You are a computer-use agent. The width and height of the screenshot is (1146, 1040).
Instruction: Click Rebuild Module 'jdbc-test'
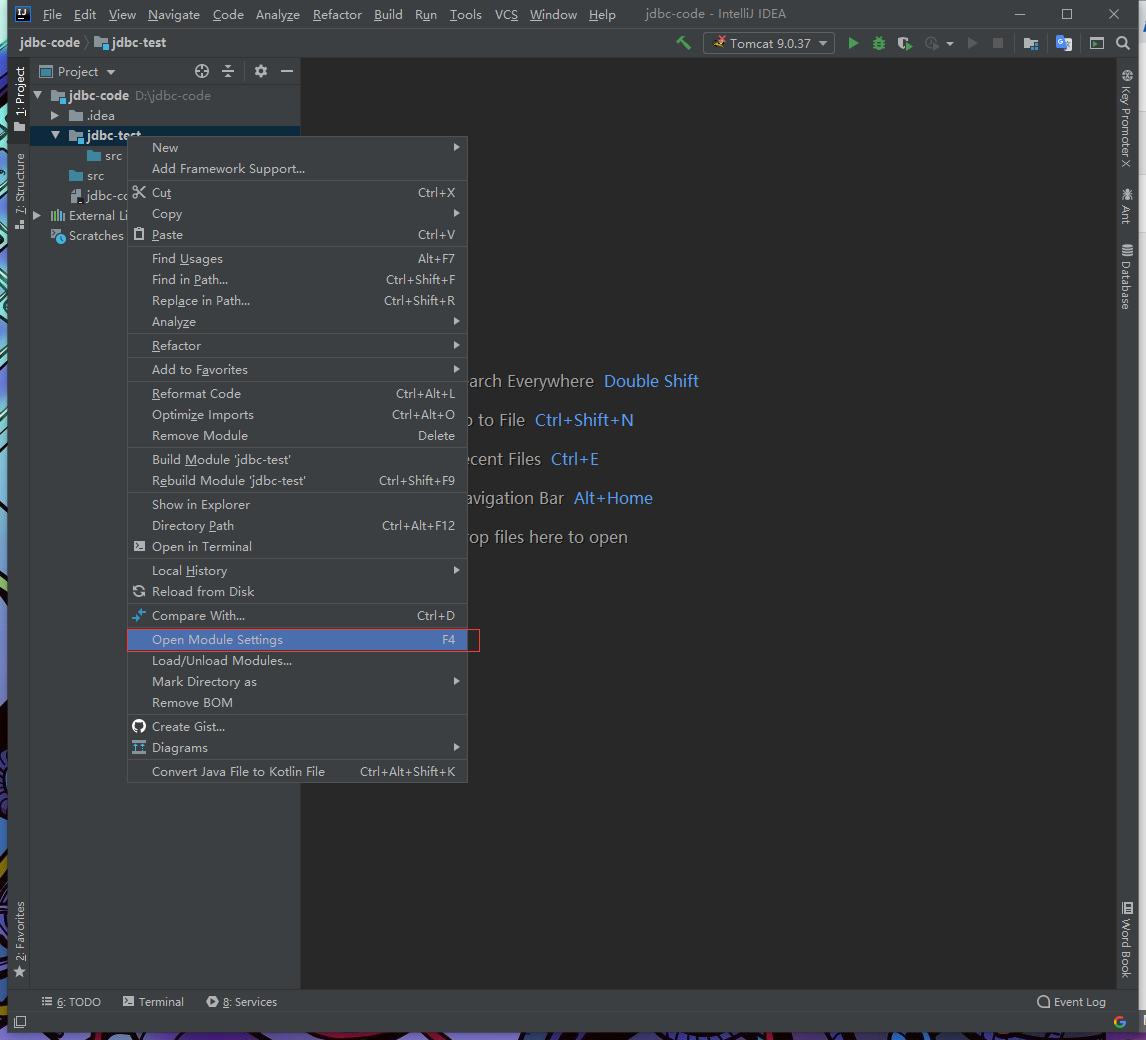tap(297, 480)
